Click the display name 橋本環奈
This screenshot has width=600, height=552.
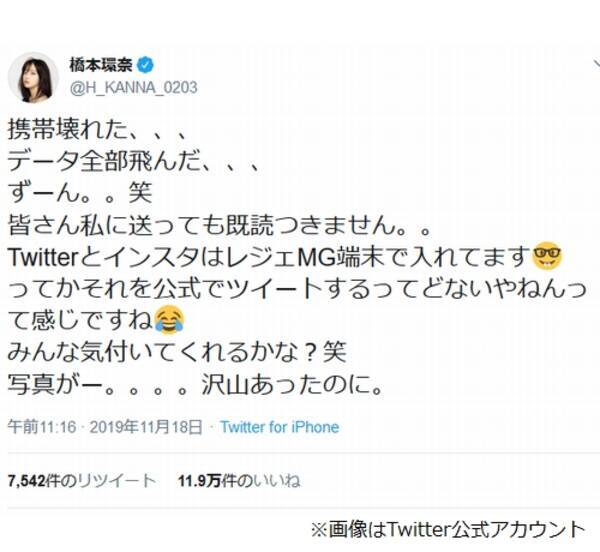[101, 65]
